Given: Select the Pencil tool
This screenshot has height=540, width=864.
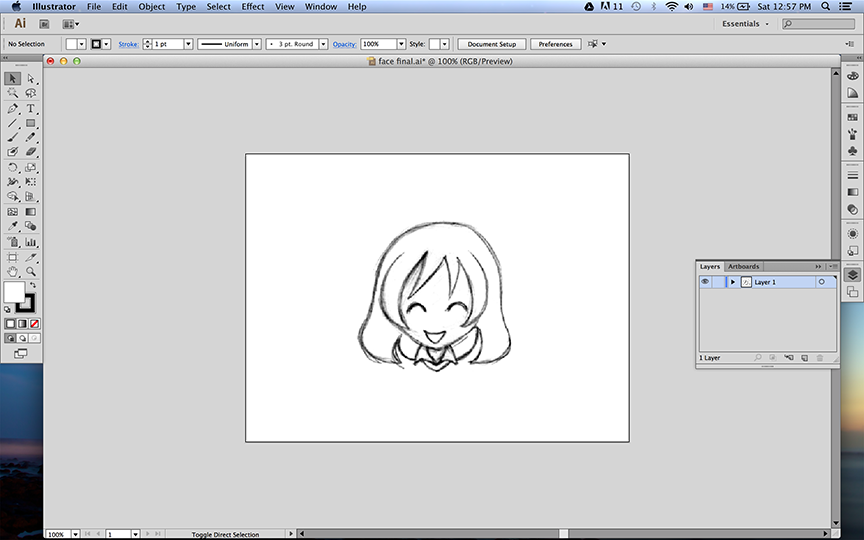Looking at the screenshot, I should [x=31, y=137].
